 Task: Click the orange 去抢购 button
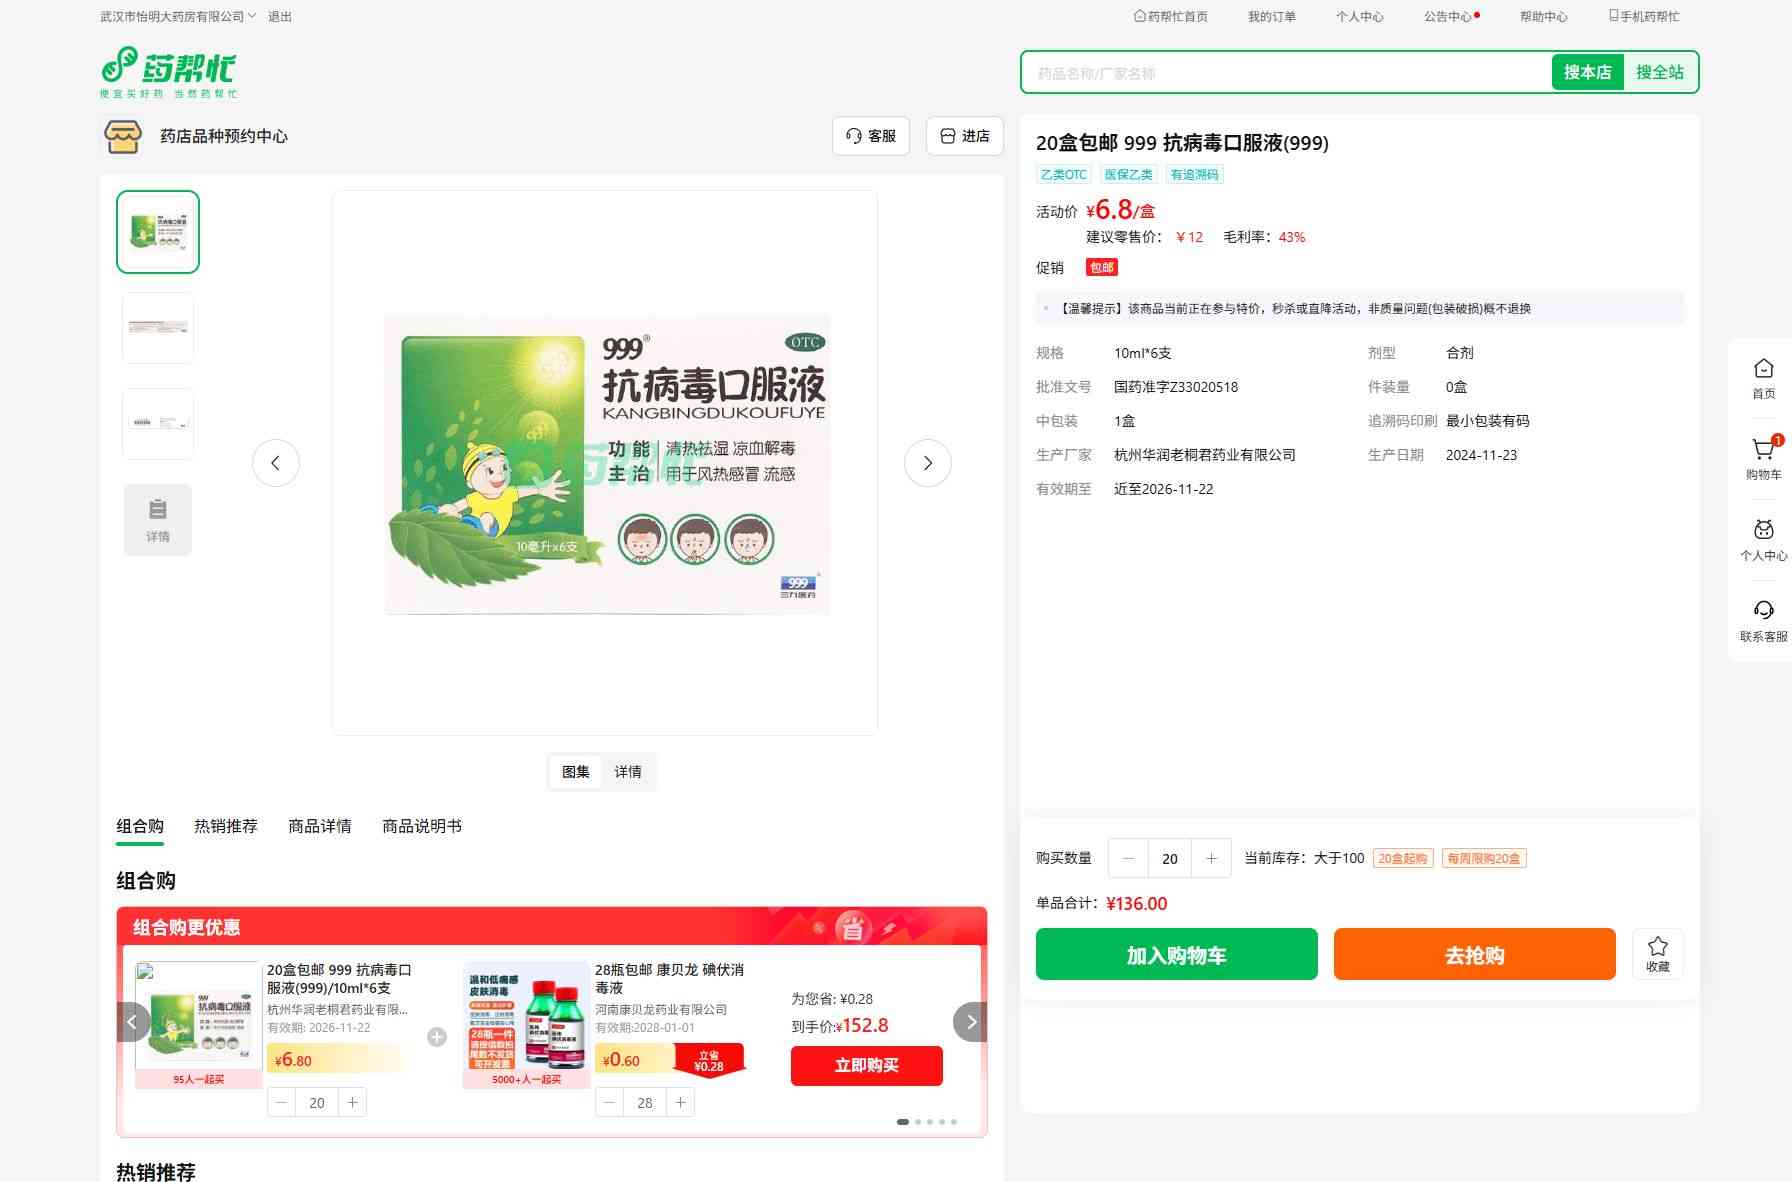1474,954
